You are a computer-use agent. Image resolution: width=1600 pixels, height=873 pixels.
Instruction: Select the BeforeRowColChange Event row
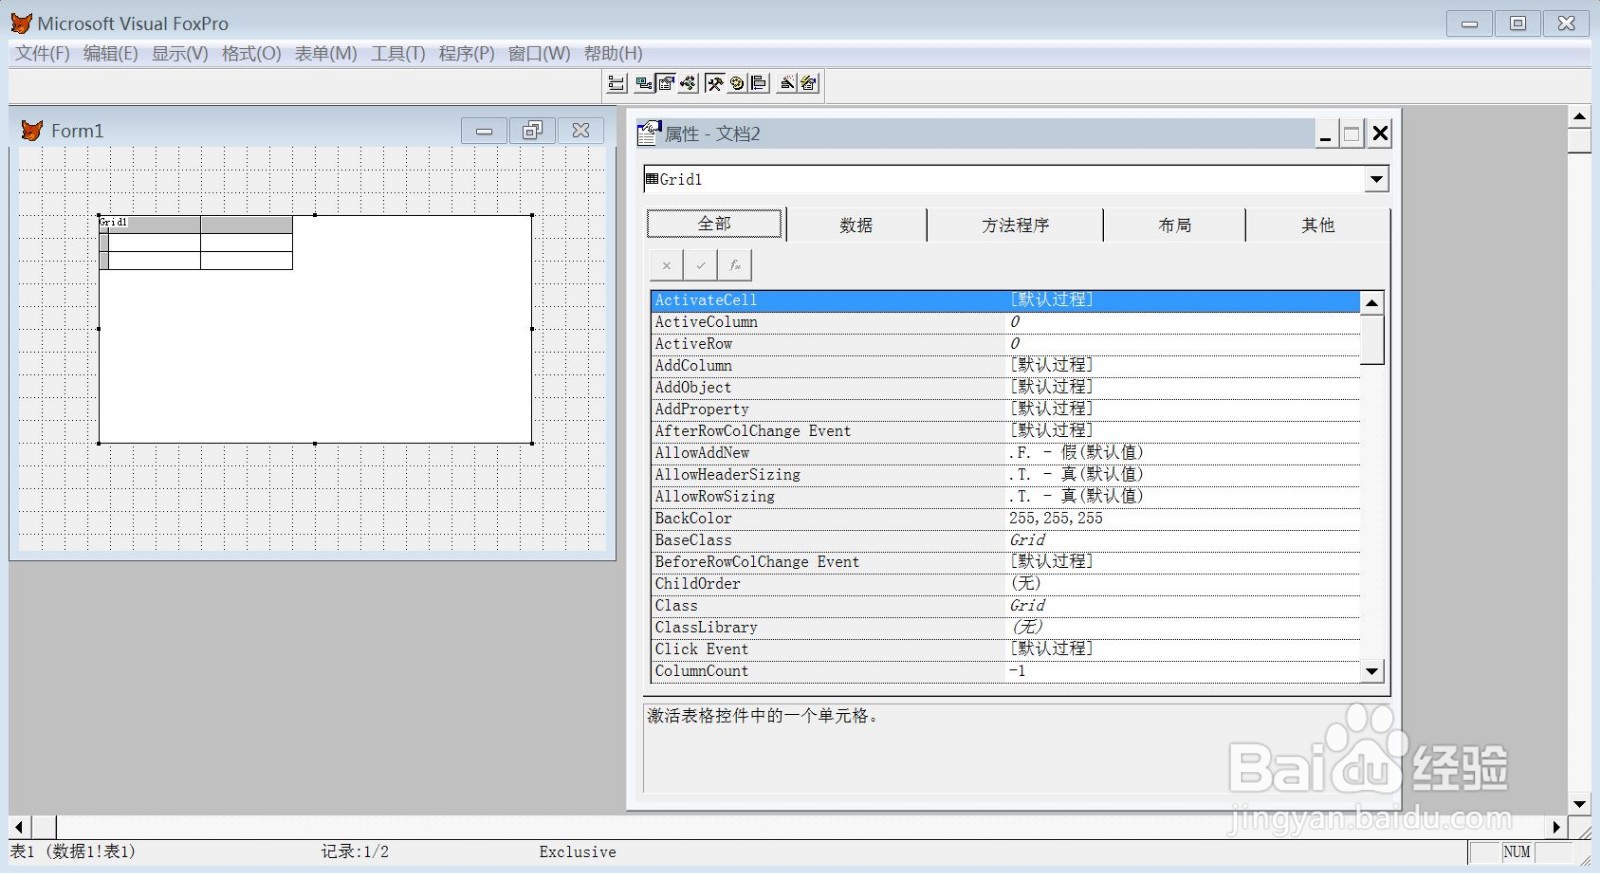point(1005,562)
